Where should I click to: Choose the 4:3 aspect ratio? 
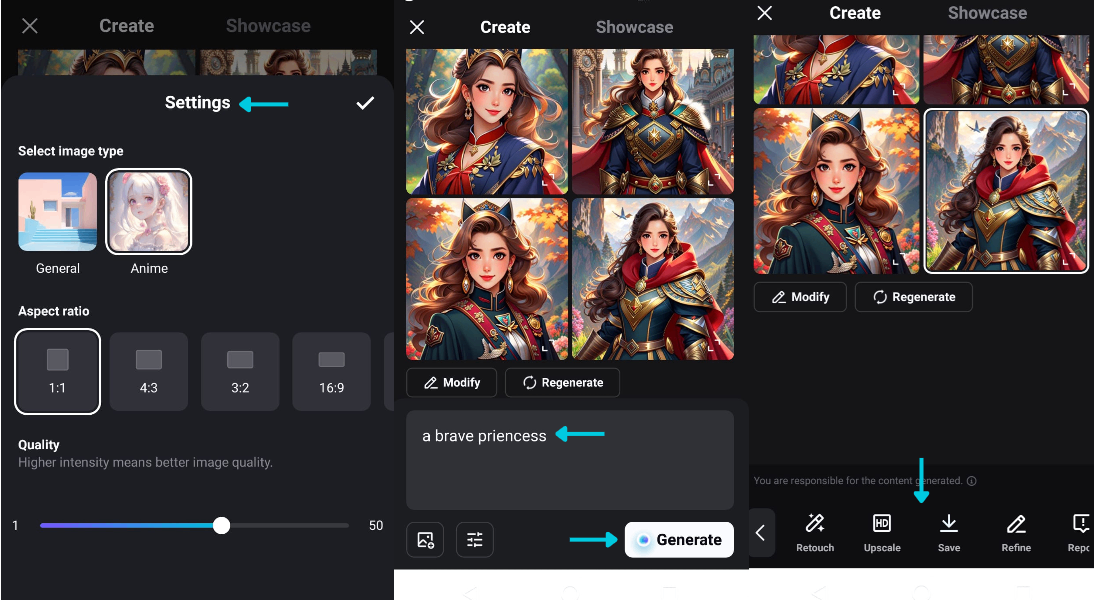[149, 371]
